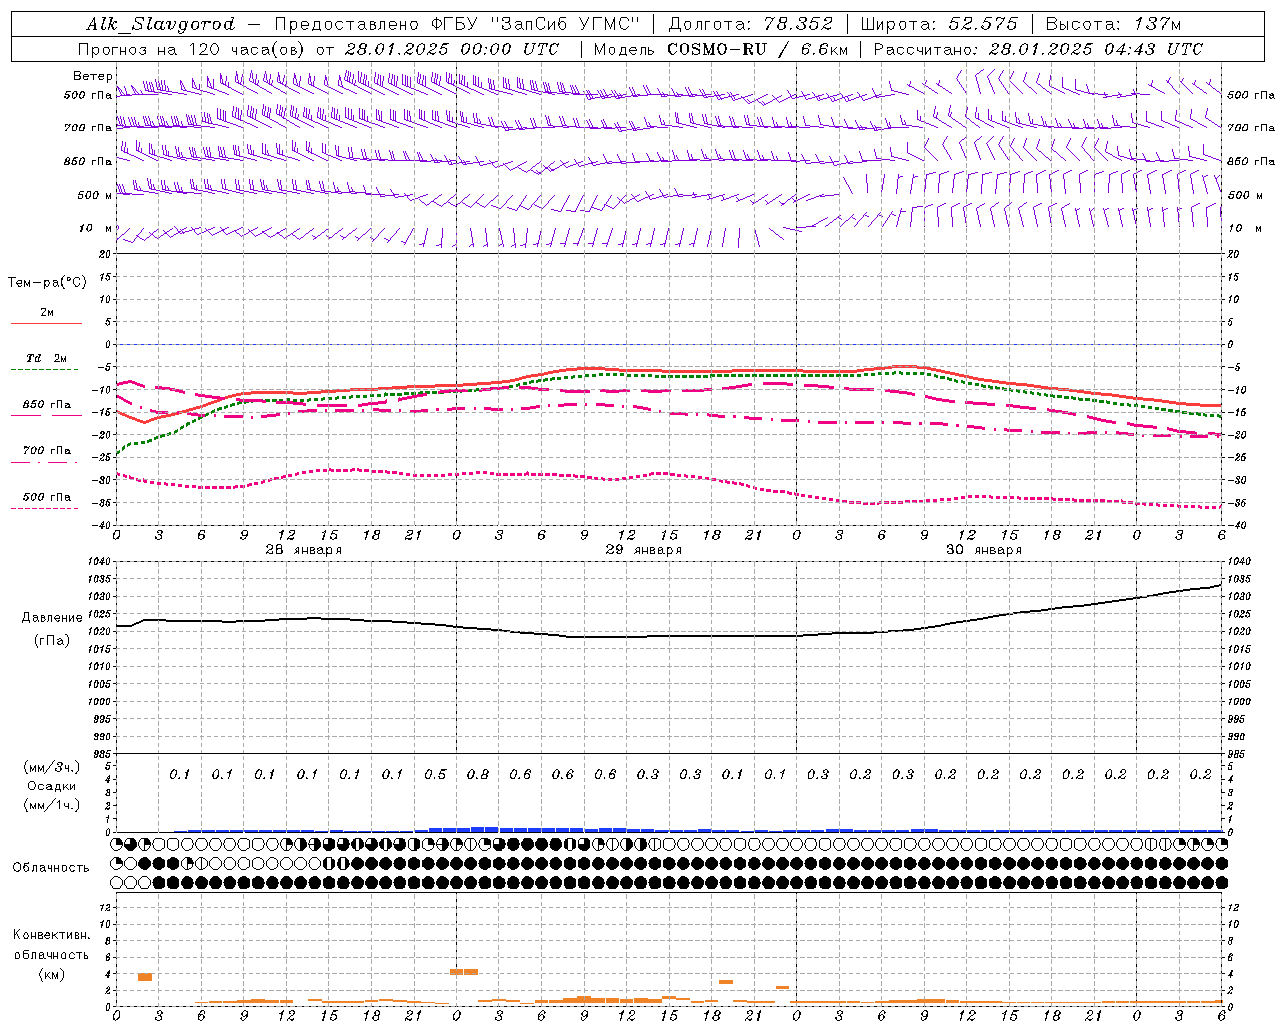
Task: Select the Долгота: 78.352 header value
Action: 749,24
